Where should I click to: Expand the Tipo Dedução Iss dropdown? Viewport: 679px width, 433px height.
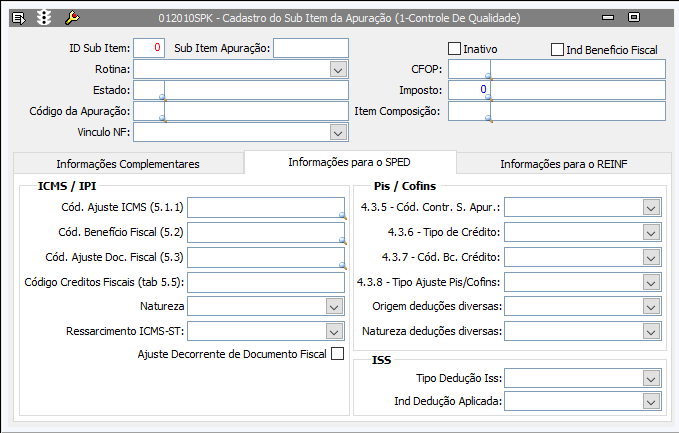coord(652,379)
